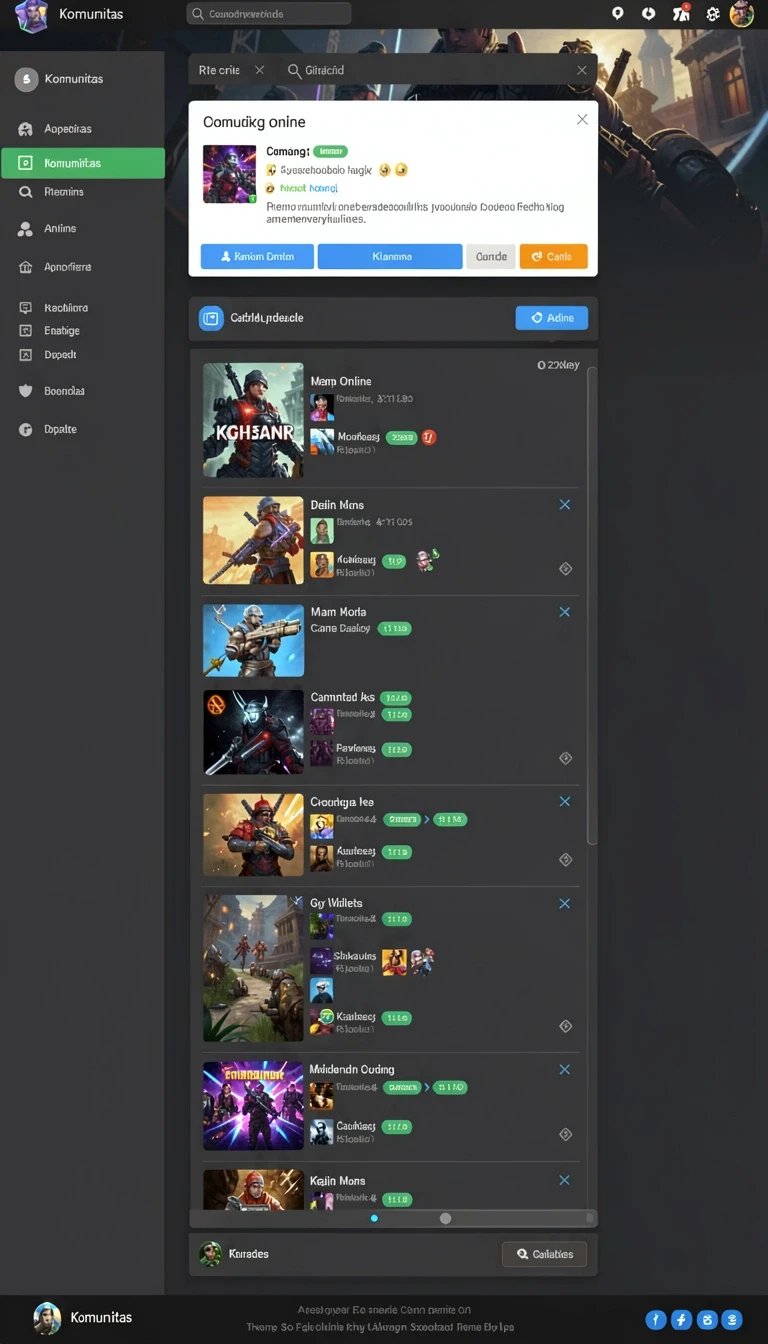
Task: Click the diamond icon in the Deliin Mms row
Action: 565,569
